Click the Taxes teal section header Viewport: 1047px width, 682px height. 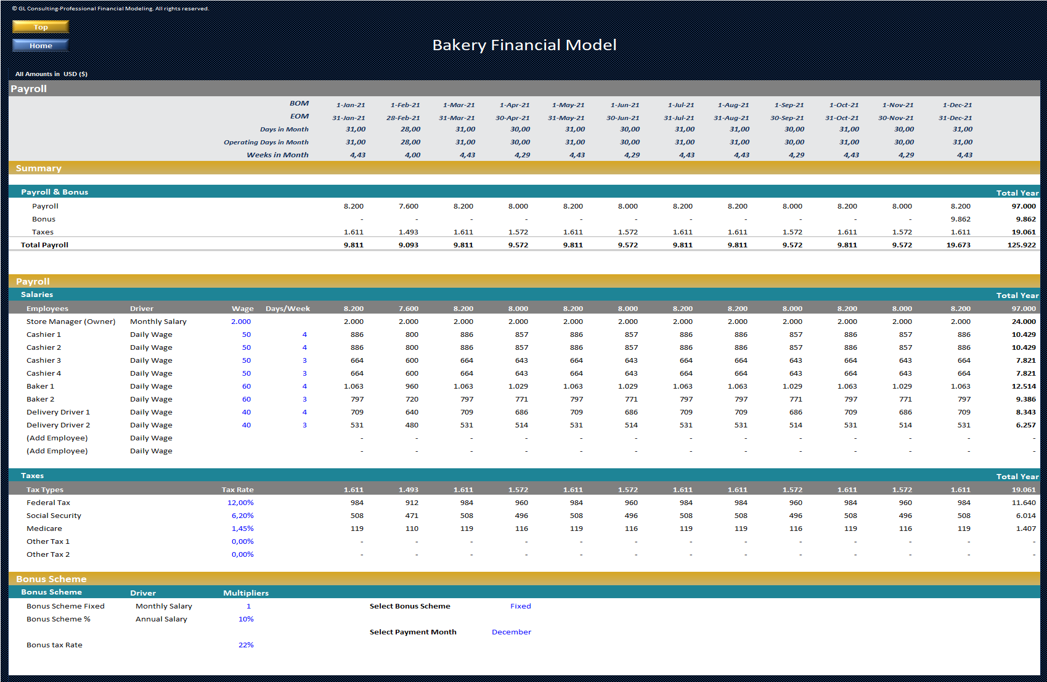(524, 476)
